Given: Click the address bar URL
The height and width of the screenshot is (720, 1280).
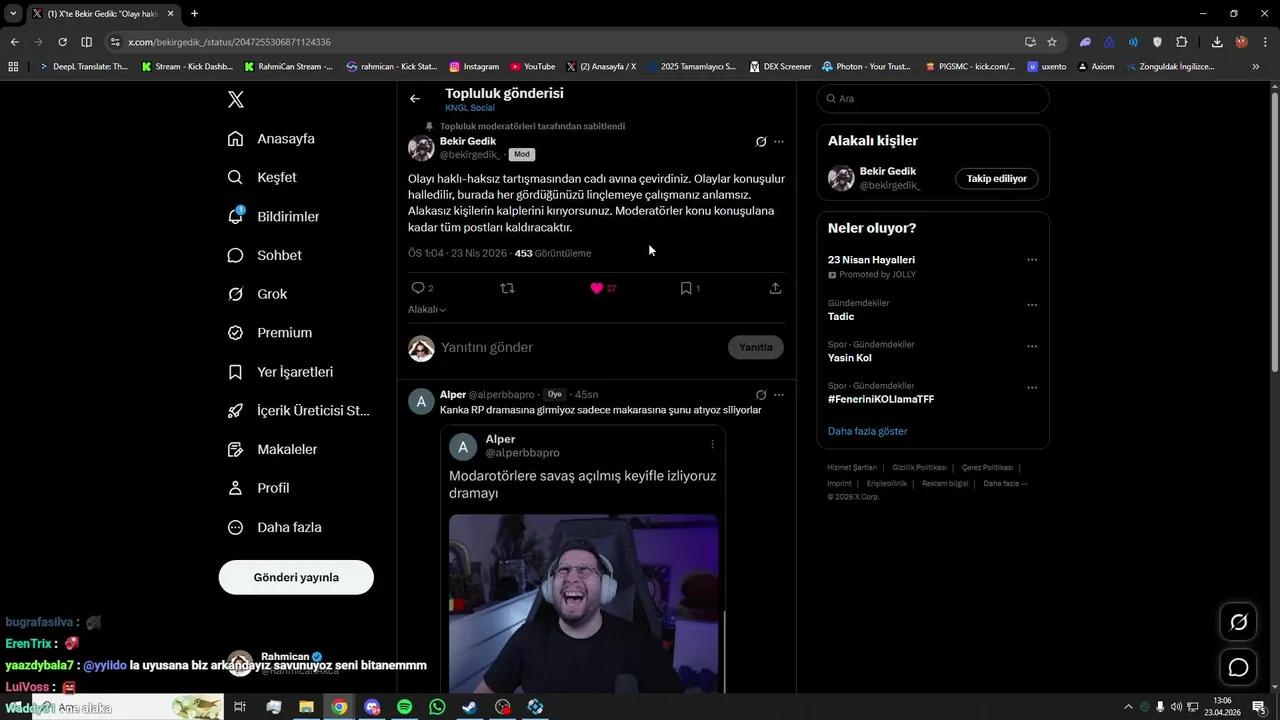Looking at the screenshot, I should tap(230, 42).
